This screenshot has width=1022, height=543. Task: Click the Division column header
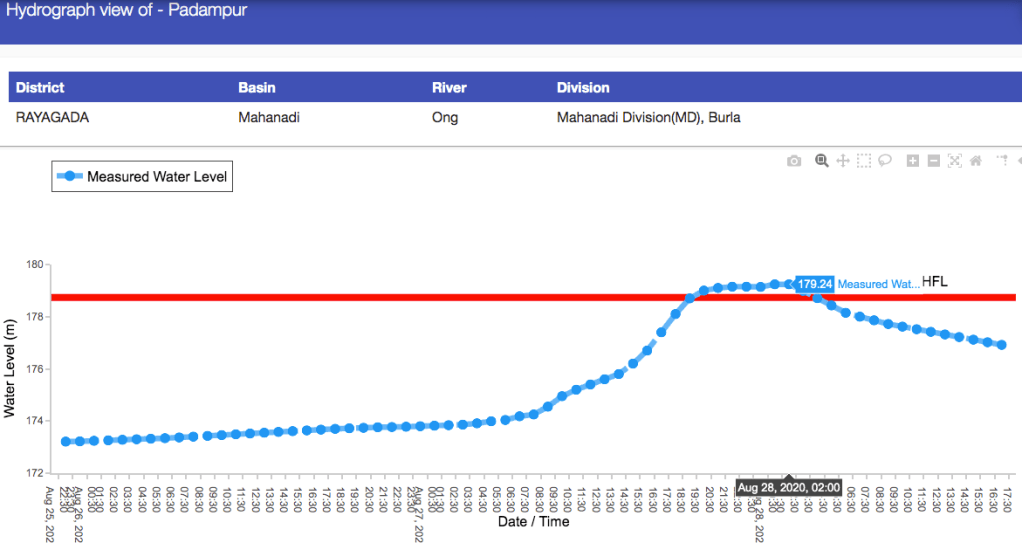(x=583, y=88)
